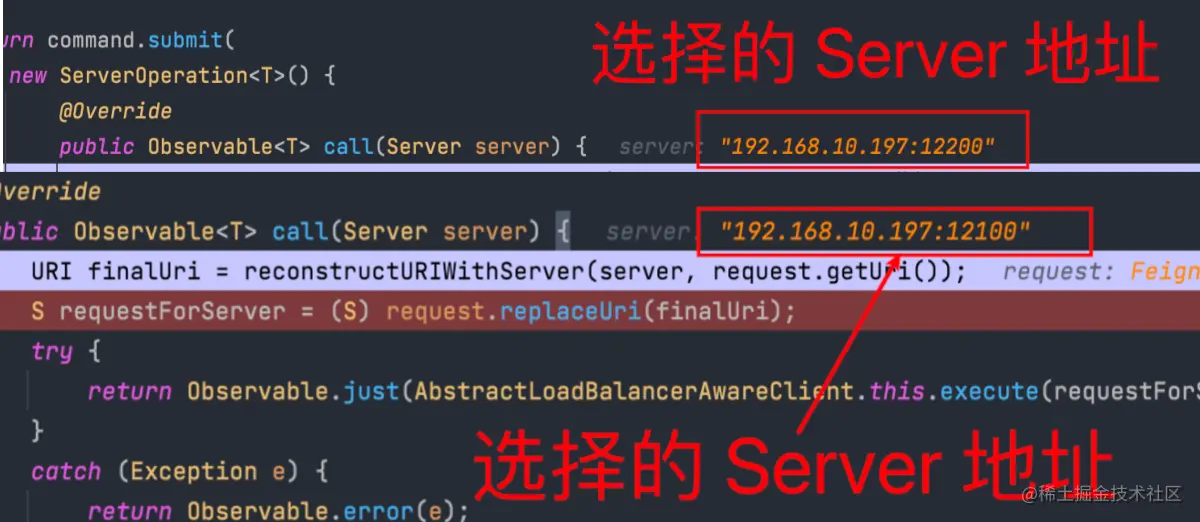Select the highlighted requestForServer breakpoint line

point(600,311)
